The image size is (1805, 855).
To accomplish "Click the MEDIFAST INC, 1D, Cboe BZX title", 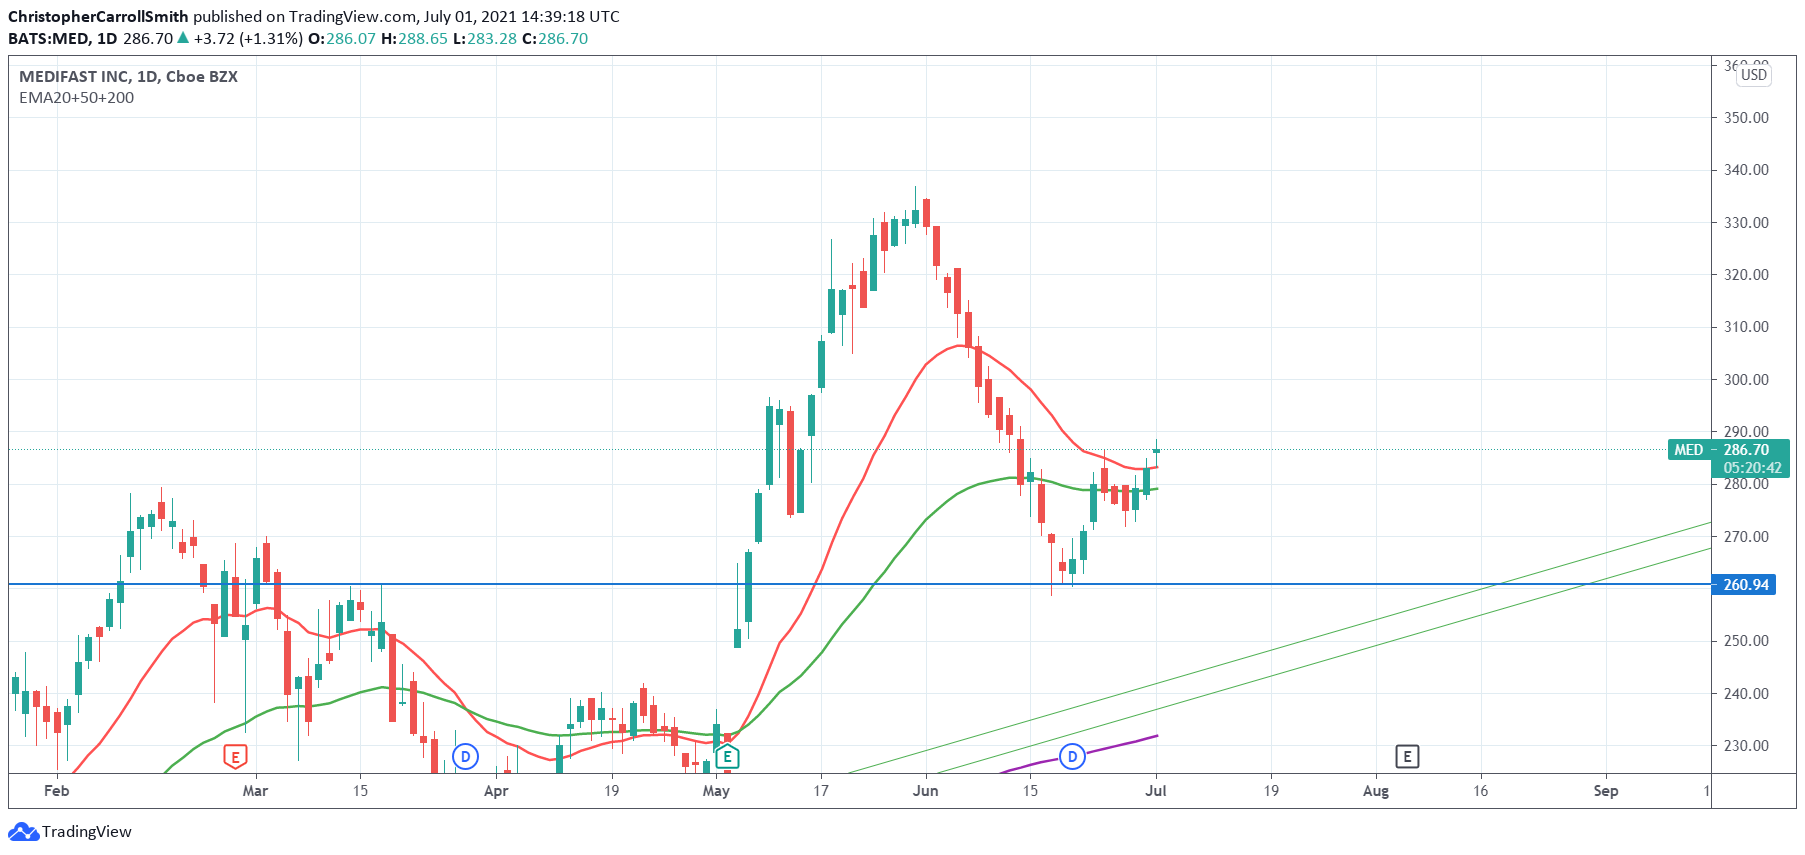I will point(129,77).
